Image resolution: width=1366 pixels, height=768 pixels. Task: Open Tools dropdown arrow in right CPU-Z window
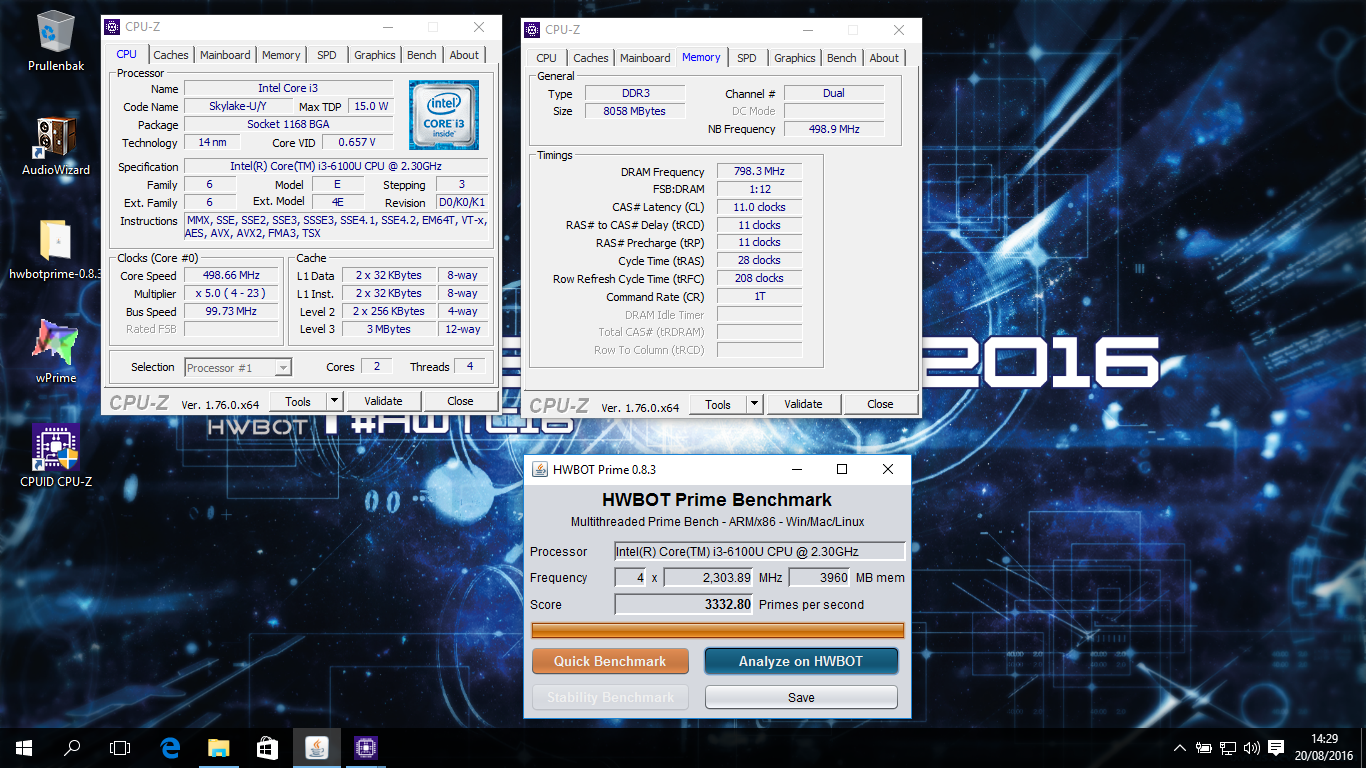click(x=755, y=404)
